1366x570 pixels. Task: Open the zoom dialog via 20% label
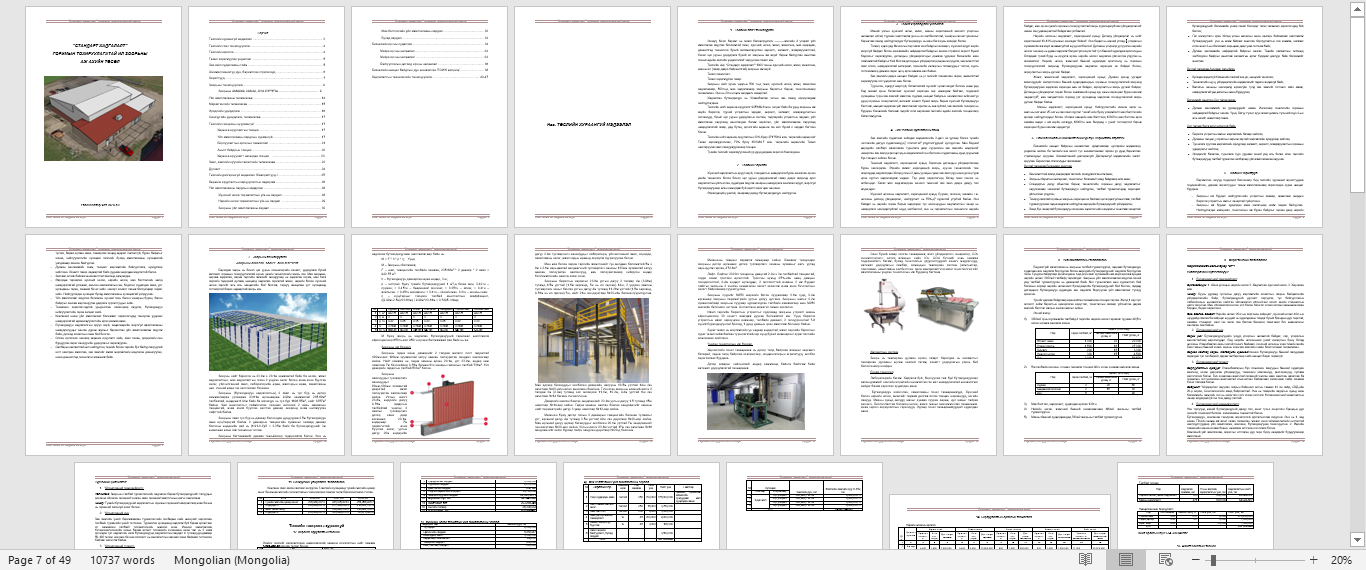[x=1340, y=560]
